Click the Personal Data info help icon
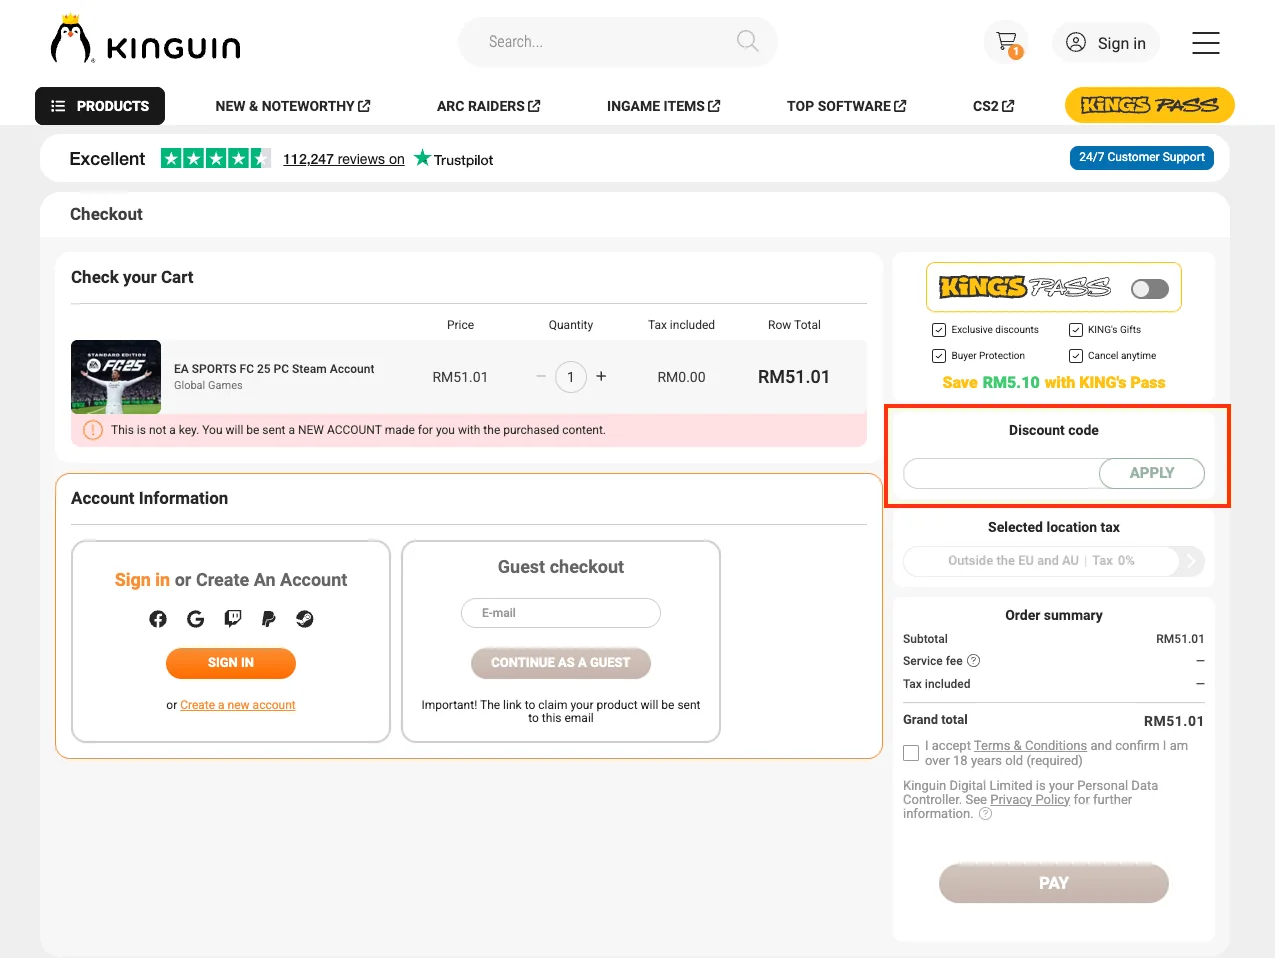This screenshot has width=1275, height=958. [985, 814]
